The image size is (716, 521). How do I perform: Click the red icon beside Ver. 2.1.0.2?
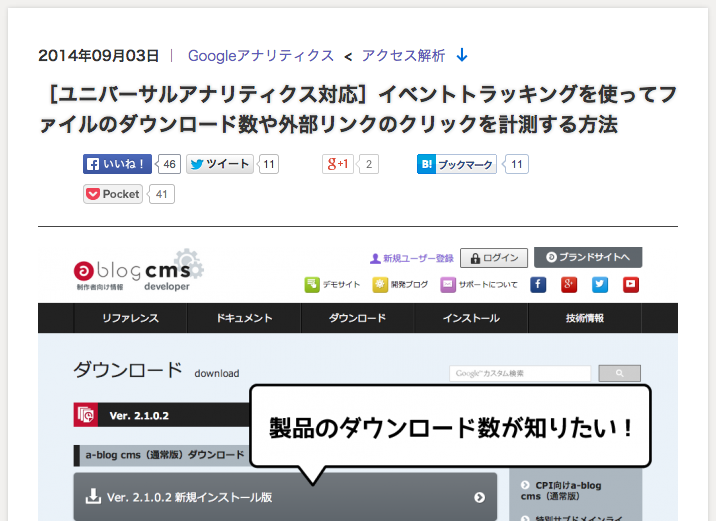85,415
